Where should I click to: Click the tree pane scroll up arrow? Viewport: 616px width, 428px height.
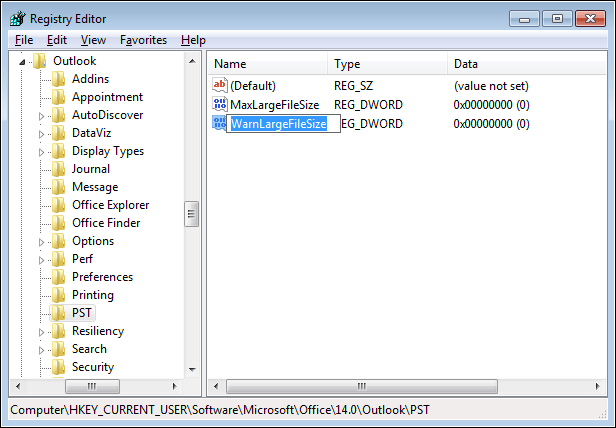tap(192, 61)
